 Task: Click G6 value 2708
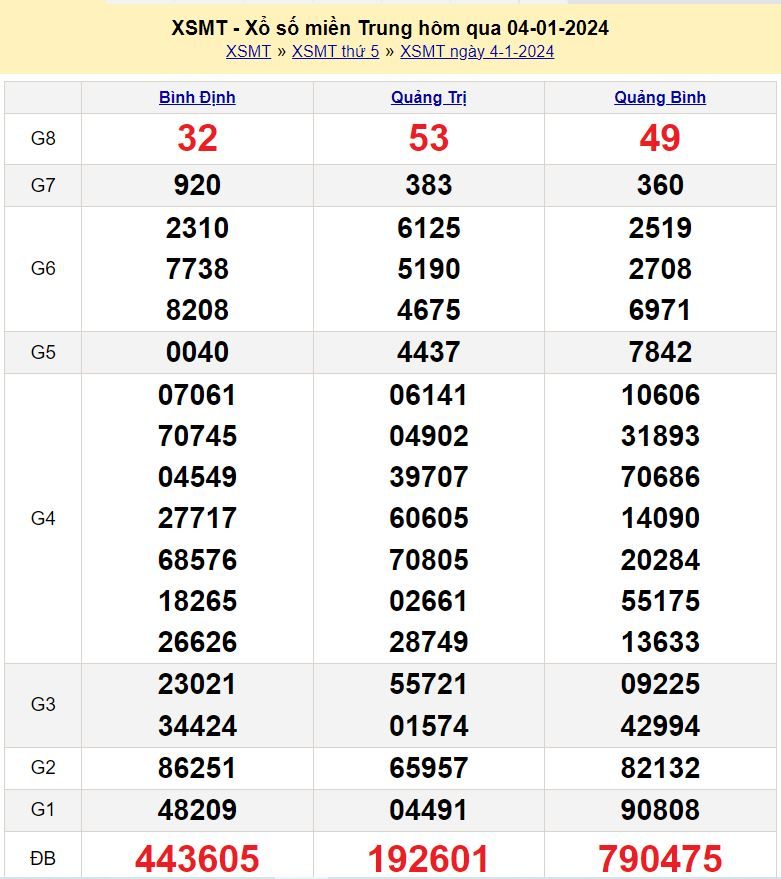660,269
